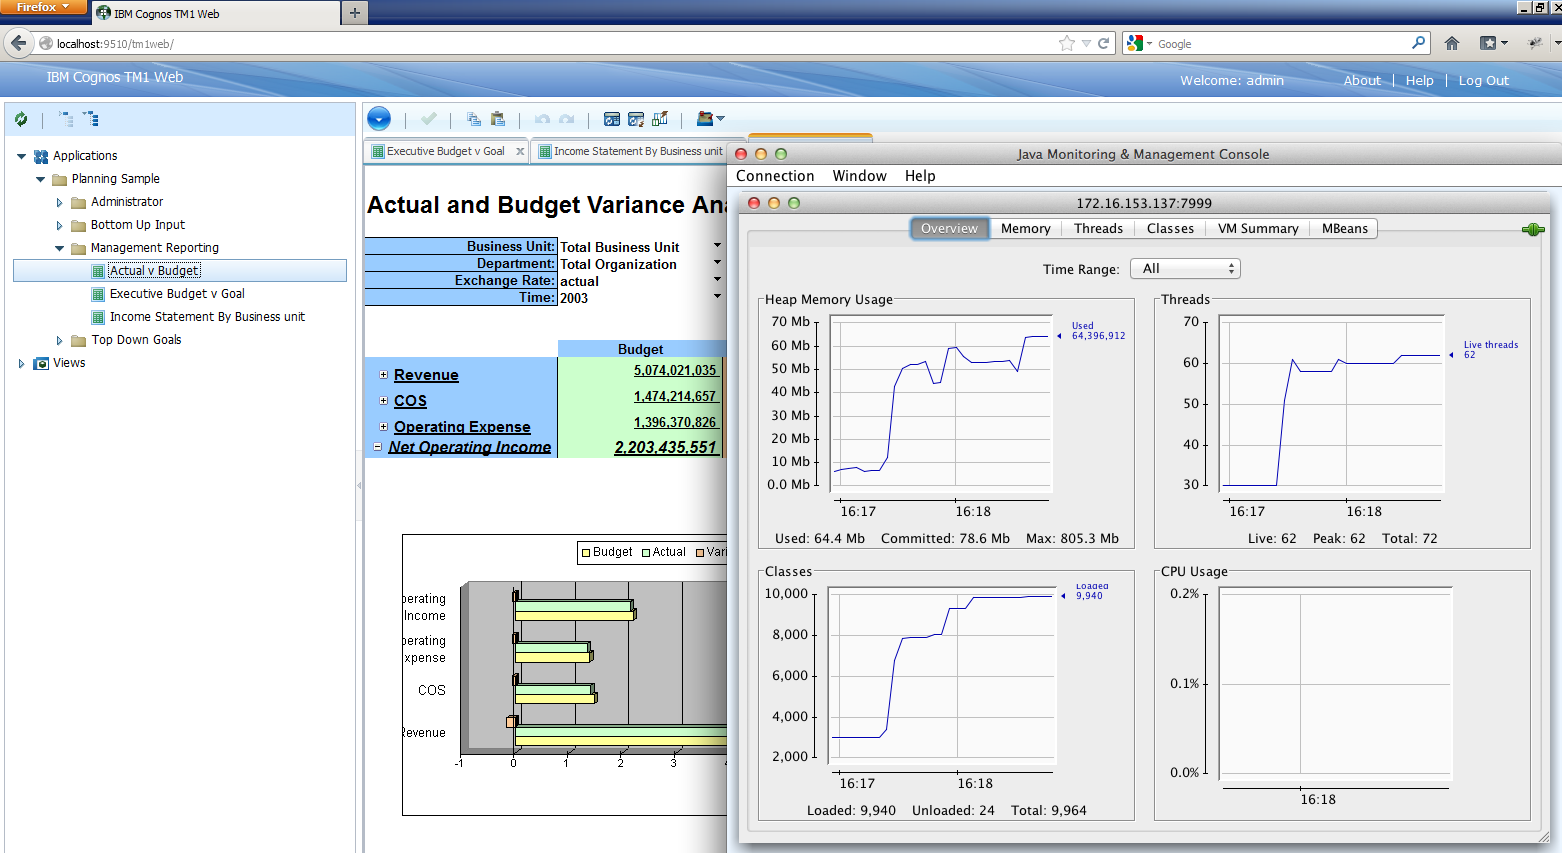
Task: Open the Exchange Rate dropdown arrow
Action: coord(717,279)
